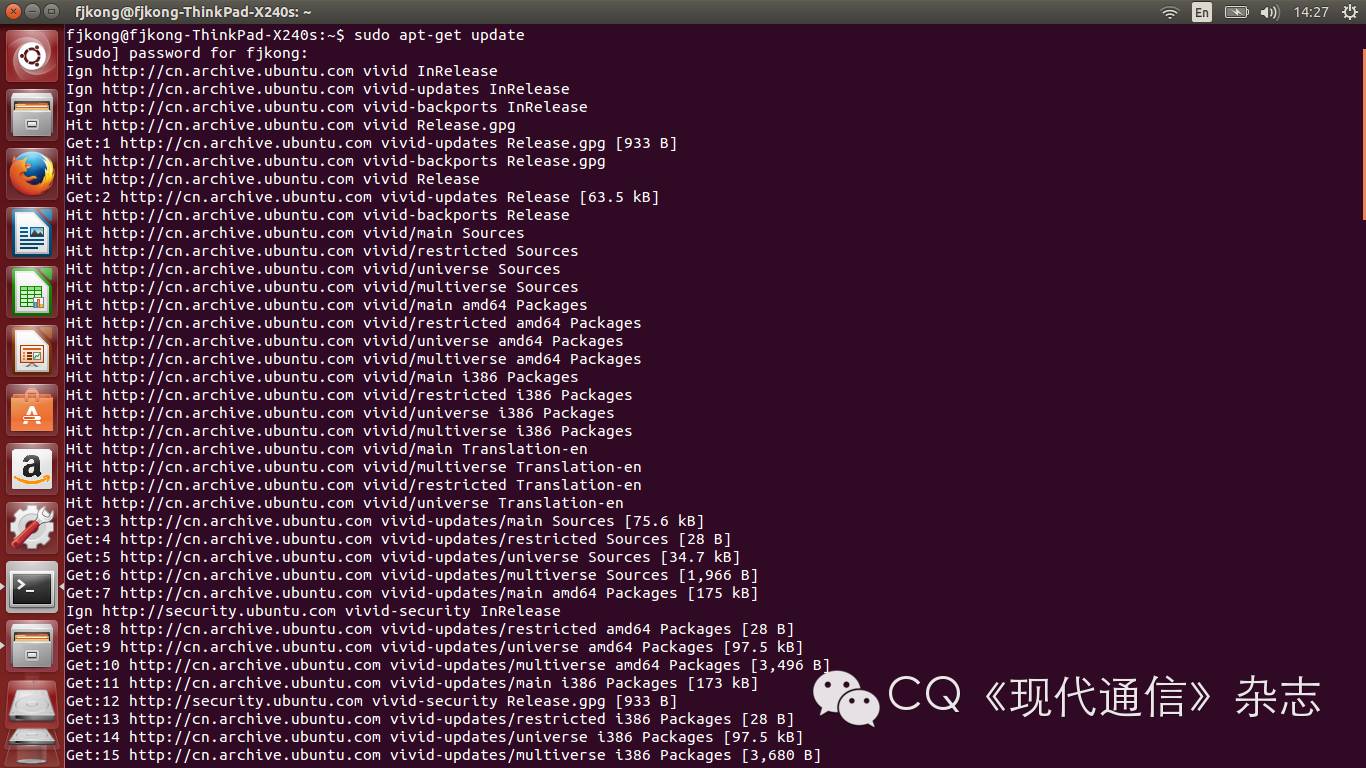1366x768 pixels.
Task: Open LibreOffice Writer from the launcher
Action: [x=32, y=233]
